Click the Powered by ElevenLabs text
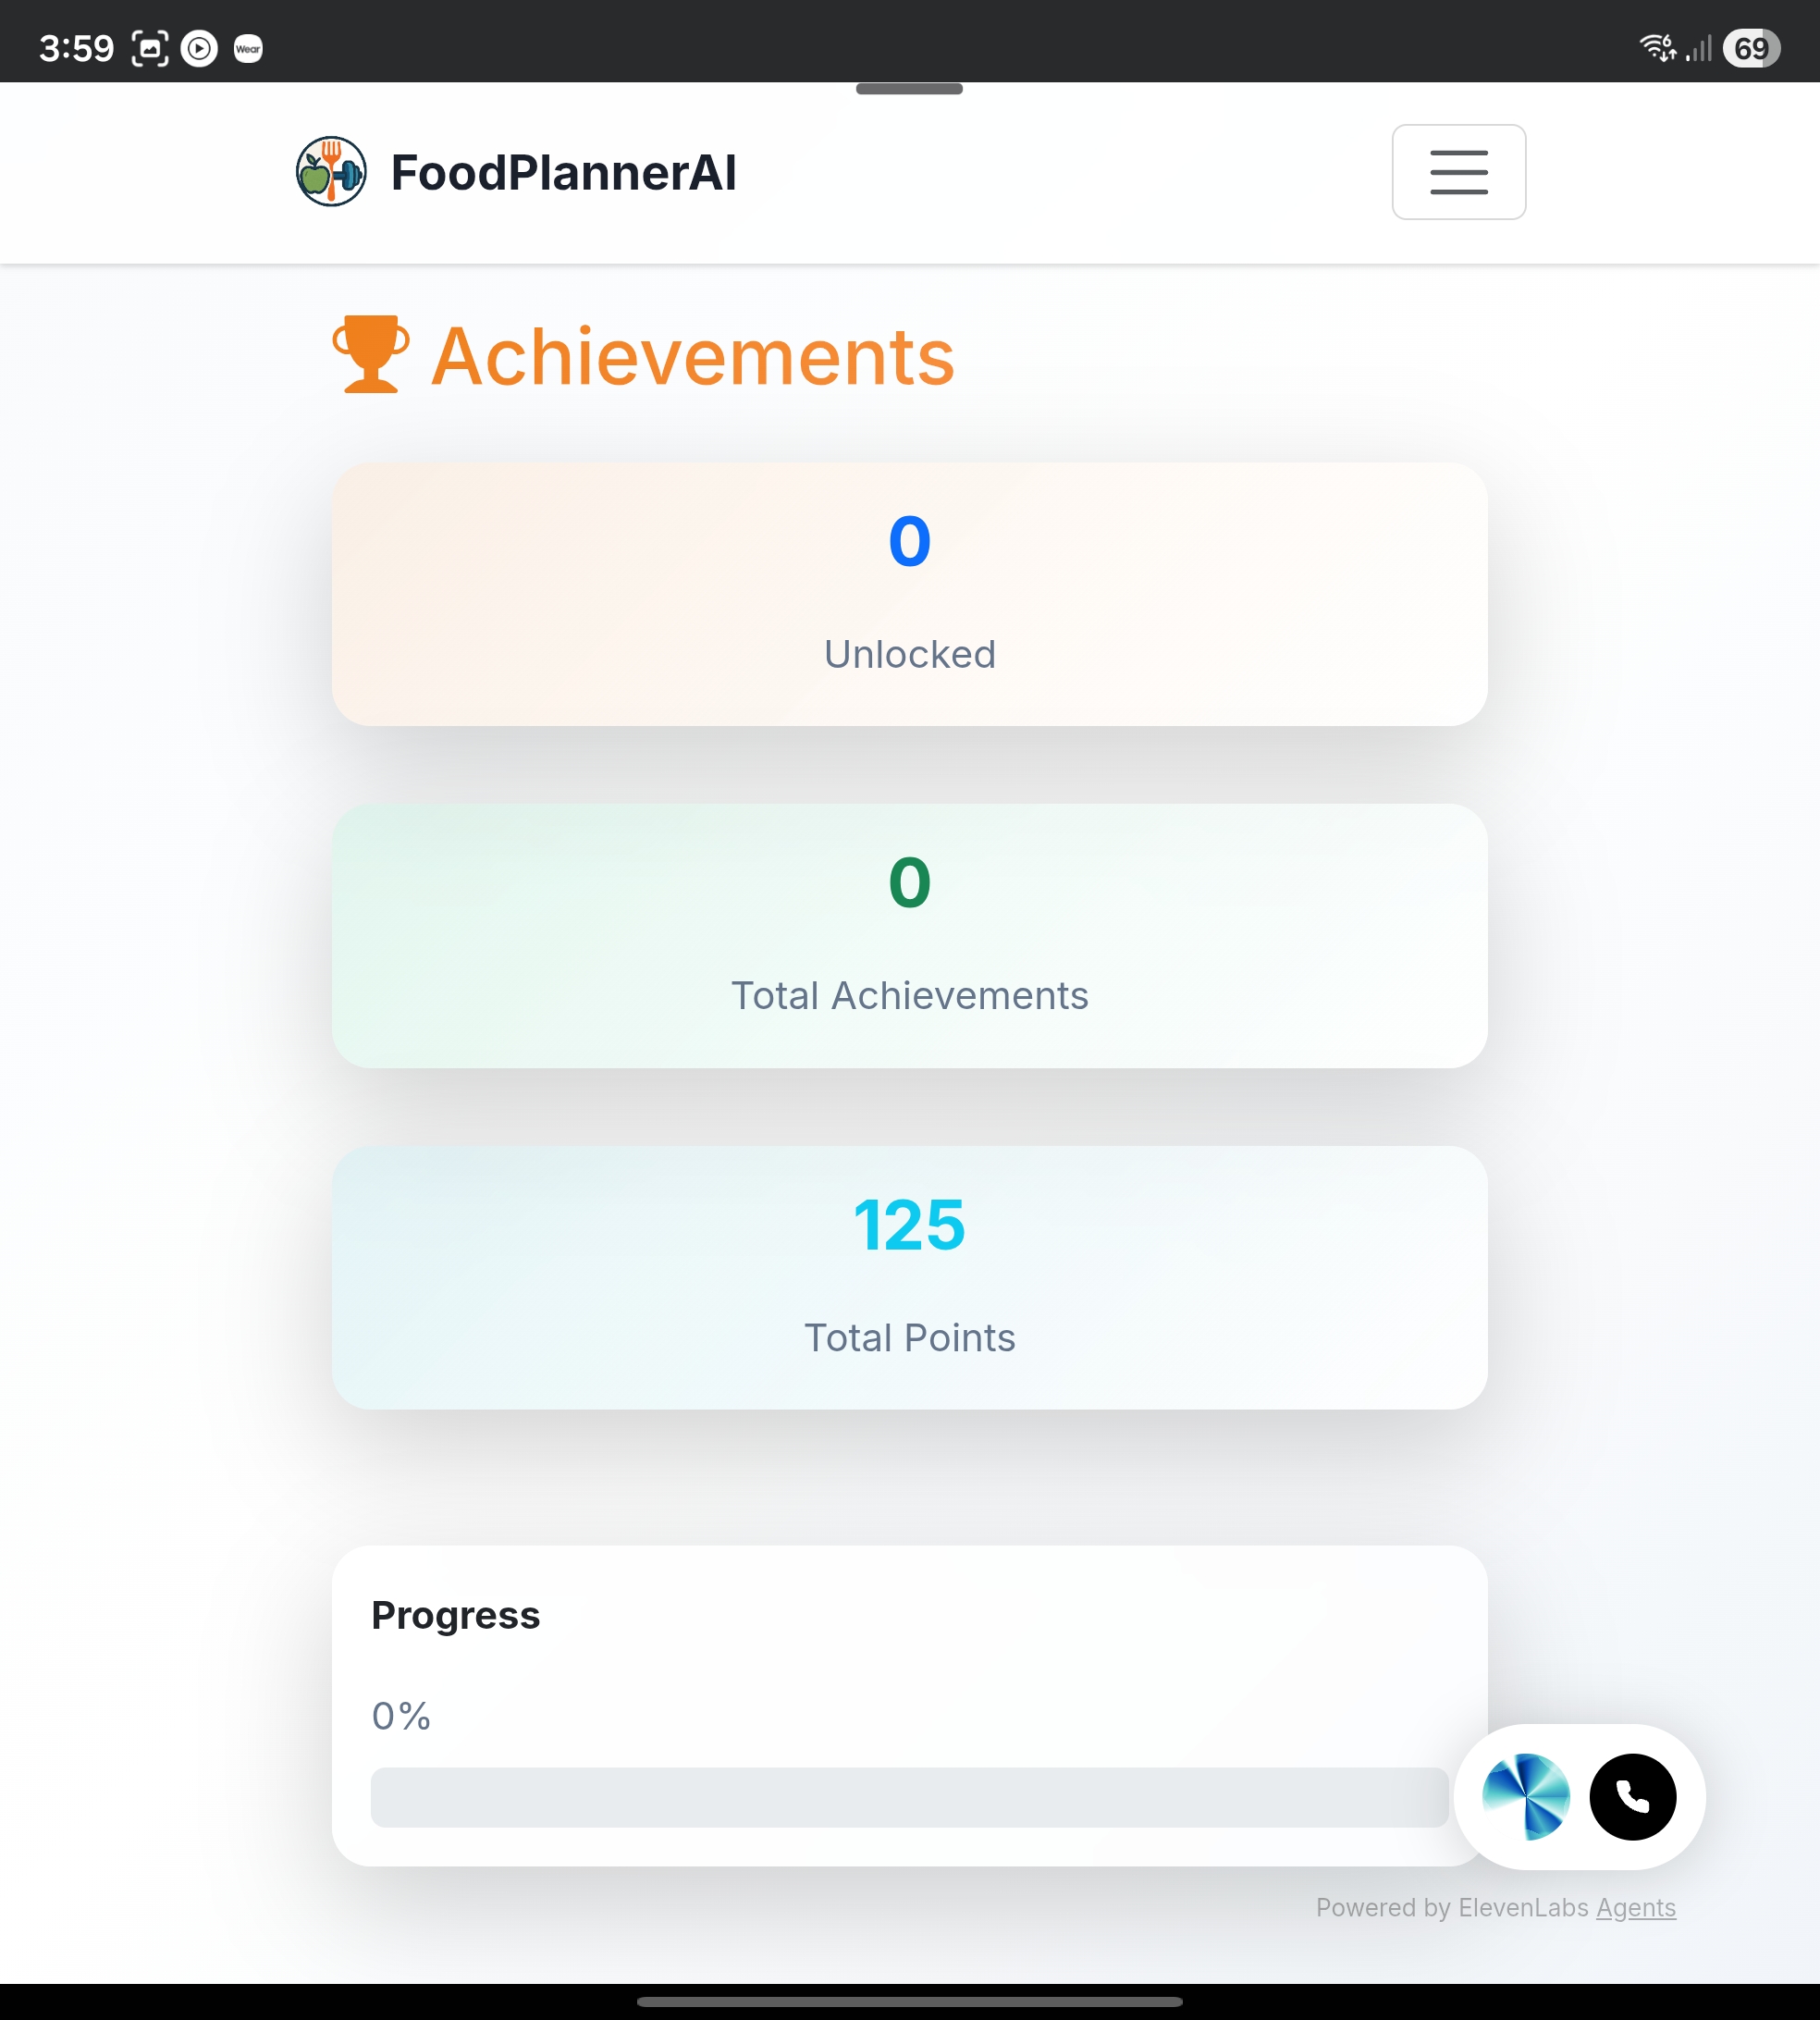Image resolution: width=1820 pixels, height=2020 pixels. 1450,1908
